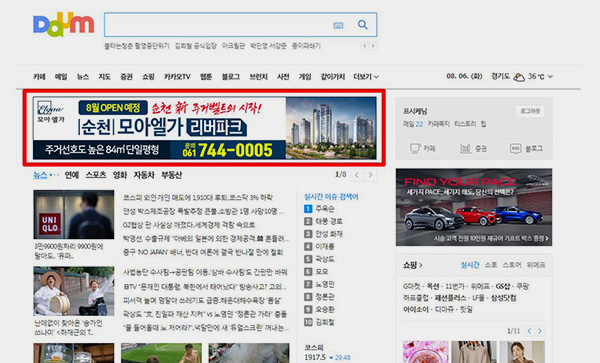Open the Jaguar Find Your Pace ad
The height and width of the screenshot is (363, 600).
474,207
